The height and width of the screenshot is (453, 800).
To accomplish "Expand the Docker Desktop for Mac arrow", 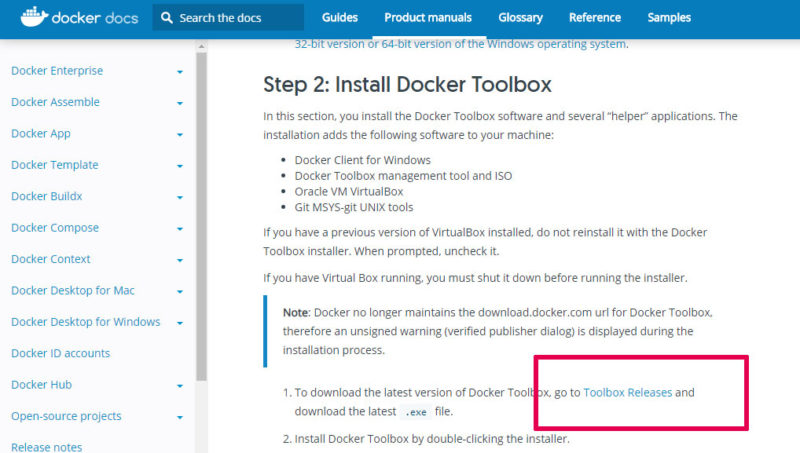I will pyautogui.click(x=180, y=292).
